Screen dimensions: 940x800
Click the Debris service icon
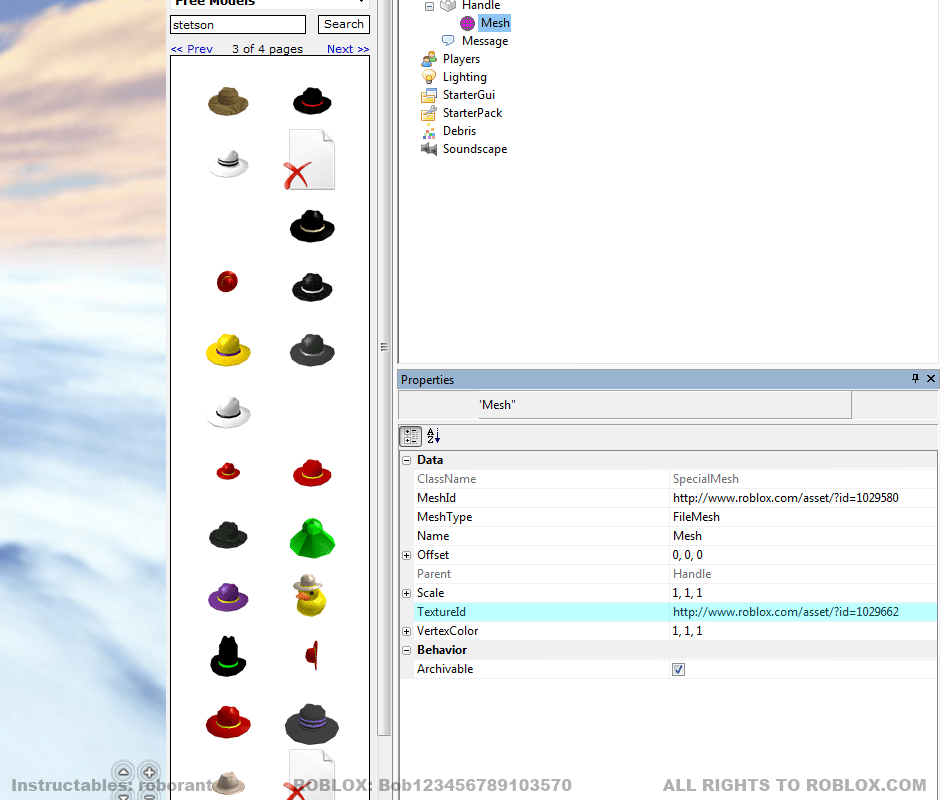pyautogui.click(x=428, y=131)
